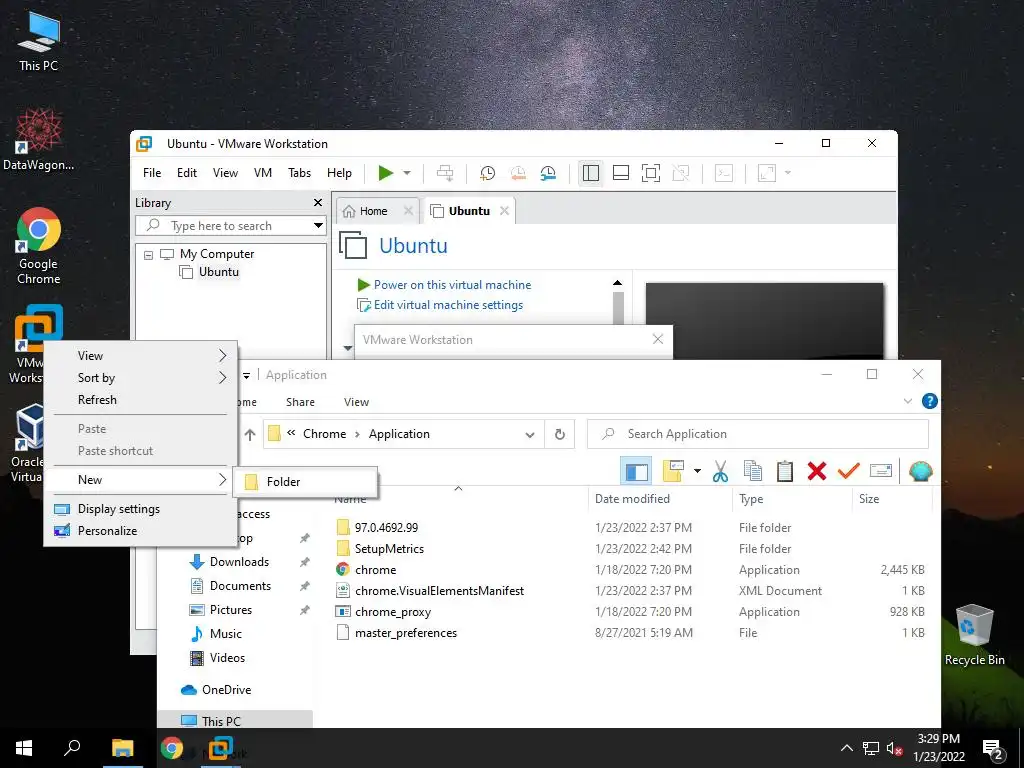
Task: Open the File menu in VMware Workstation
Action: click(152, 173)
